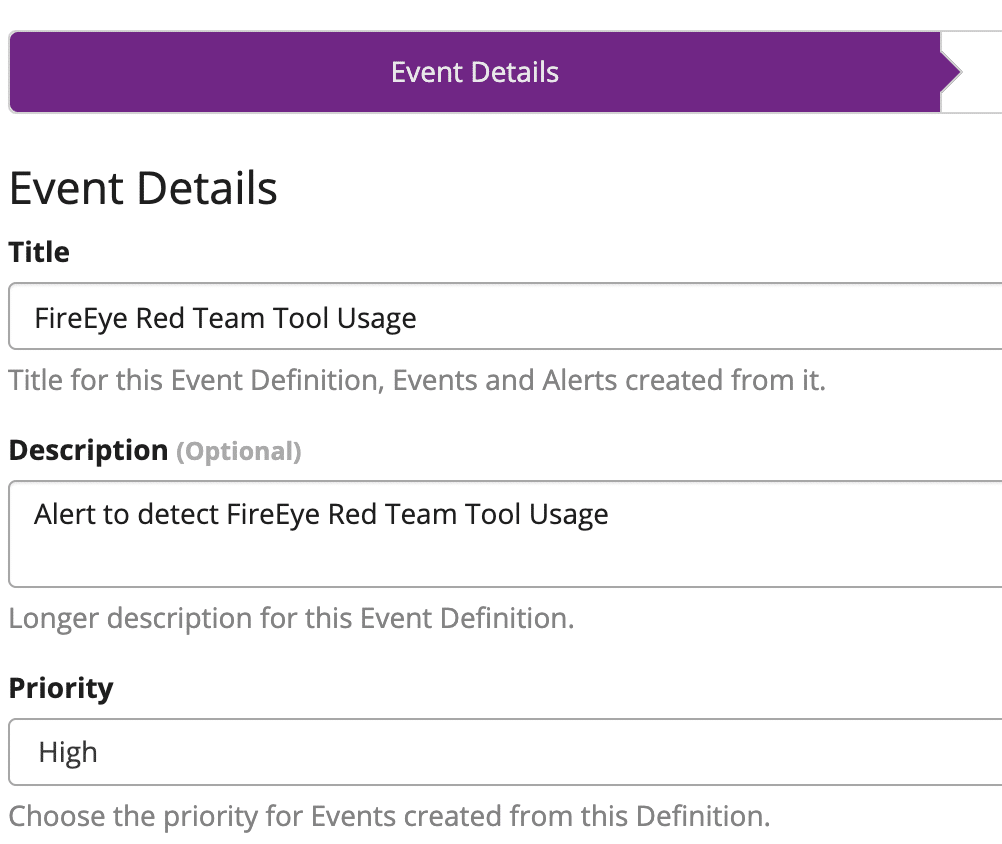Click the help text under Title
The image size is (1002, 844).
tap(417, 381)
